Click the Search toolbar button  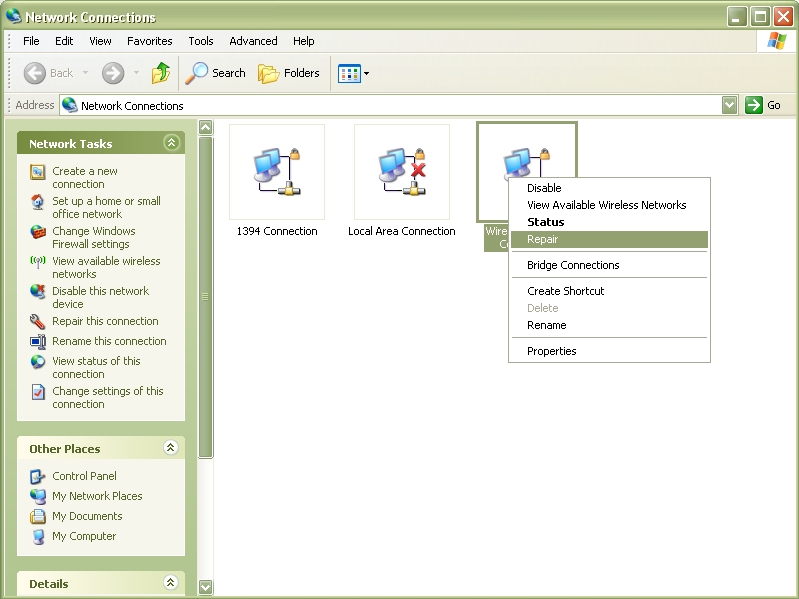(x=216, y=73)
